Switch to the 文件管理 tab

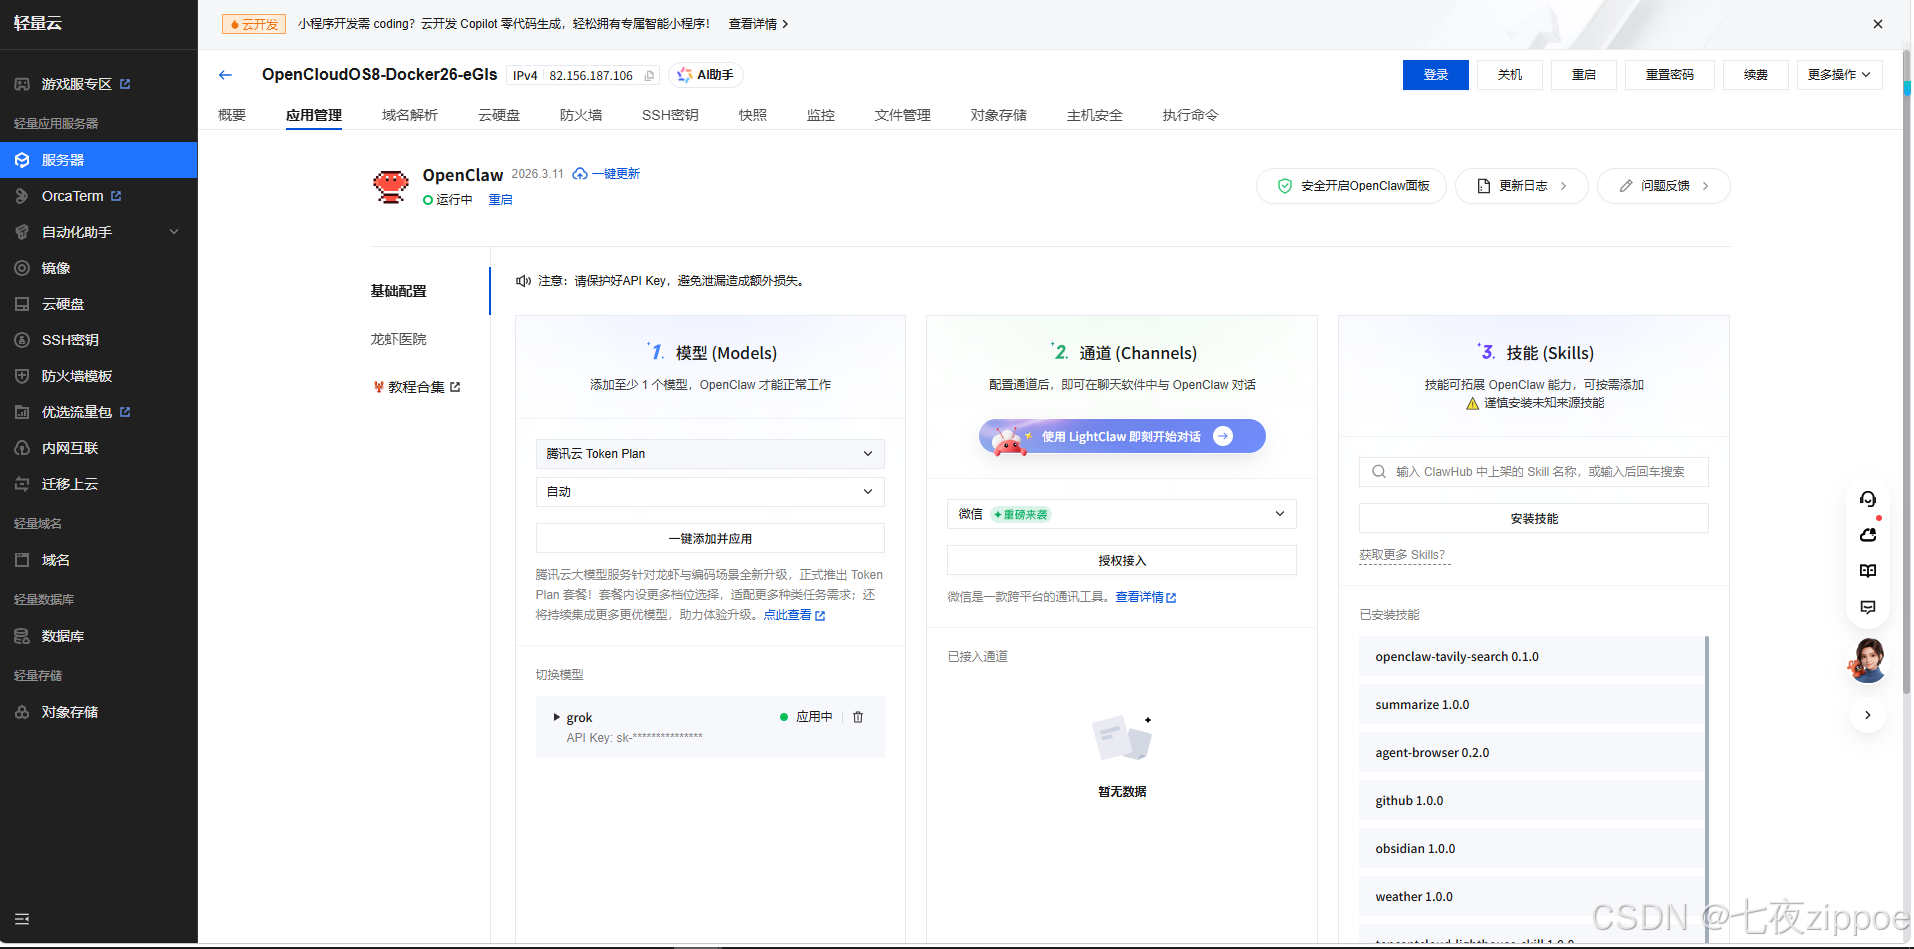(903, 115)
